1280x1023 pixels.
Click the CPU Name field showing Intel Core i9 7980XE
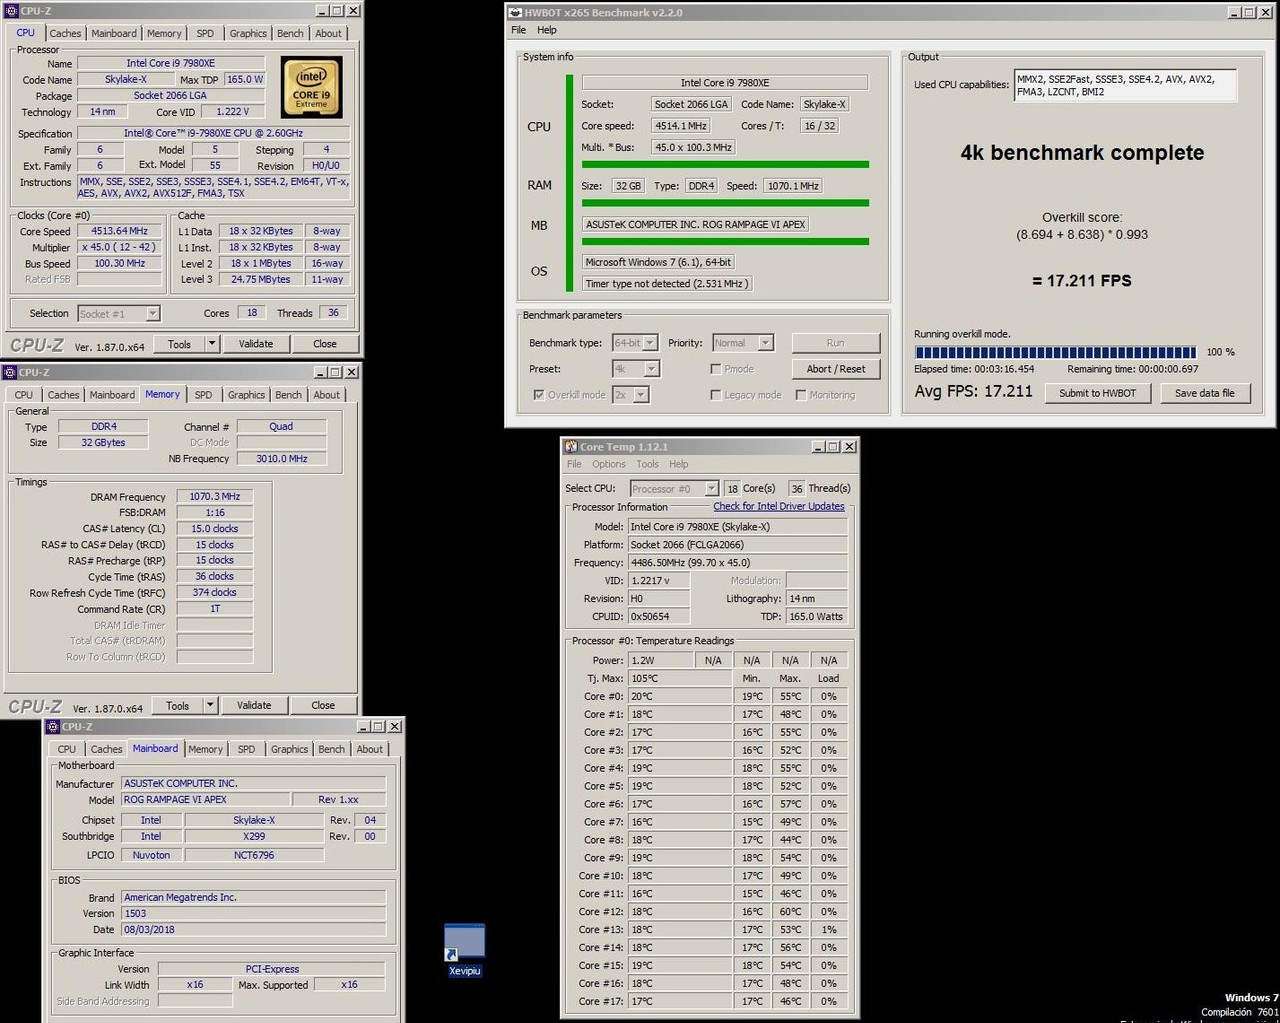[171, 63]
